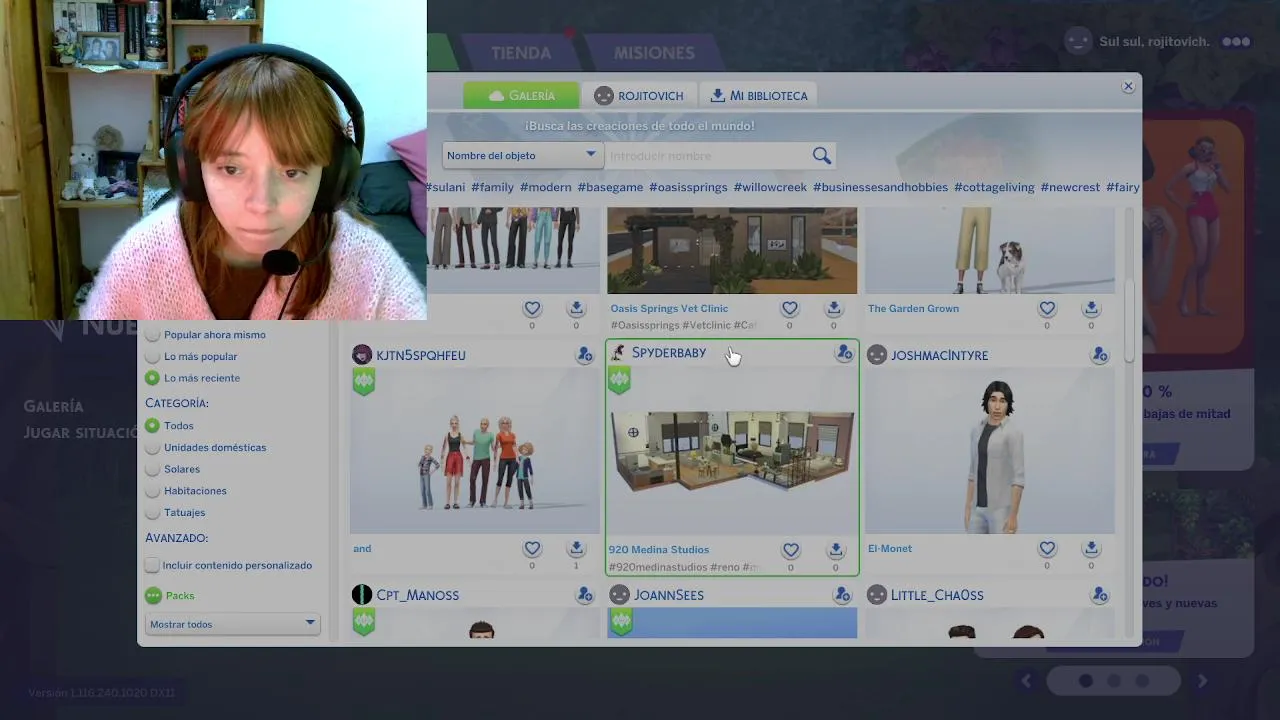Click the Packs icon in filters
Viewport: 1280px width, 720px height.
pos(153,596)
